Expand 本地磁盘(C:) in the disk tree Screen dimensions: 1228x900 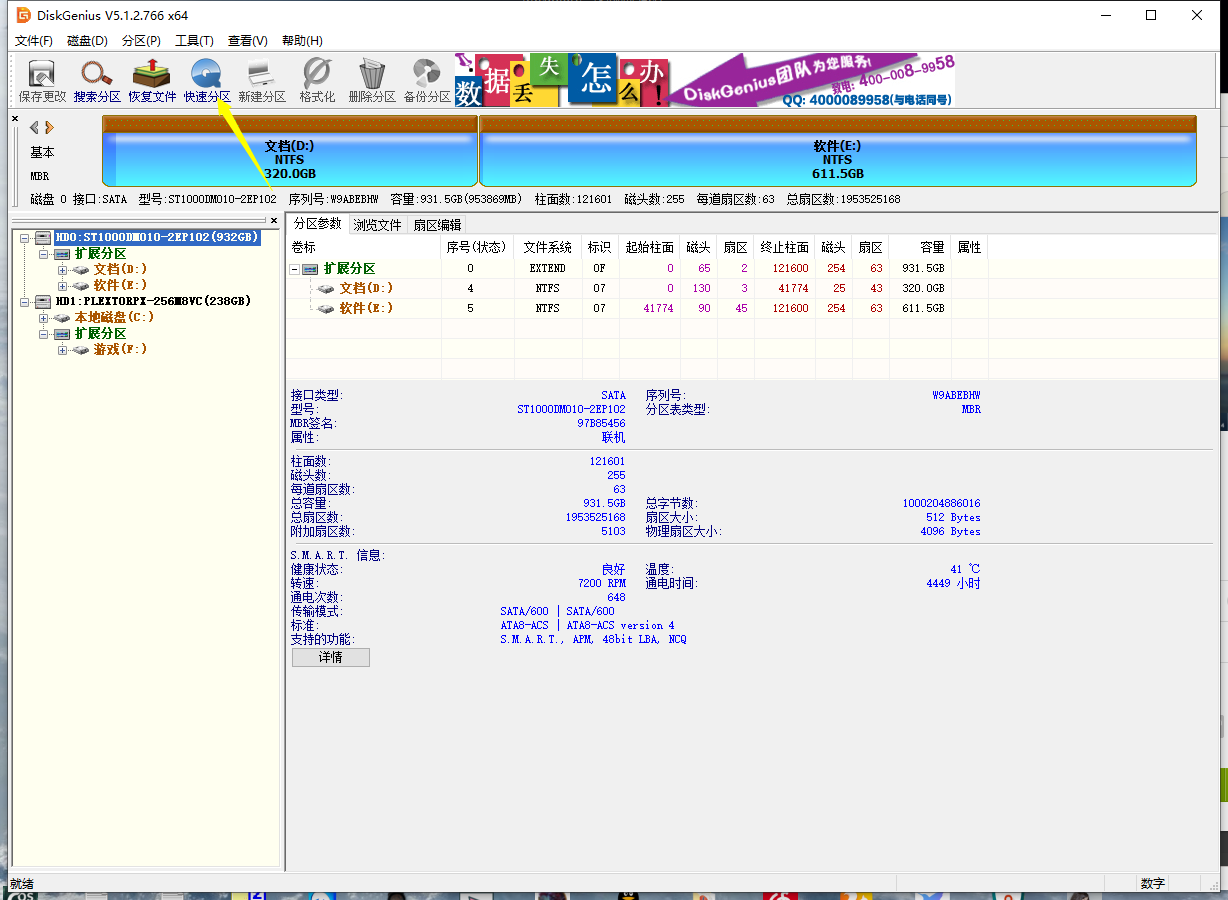(x=44, y=318)
